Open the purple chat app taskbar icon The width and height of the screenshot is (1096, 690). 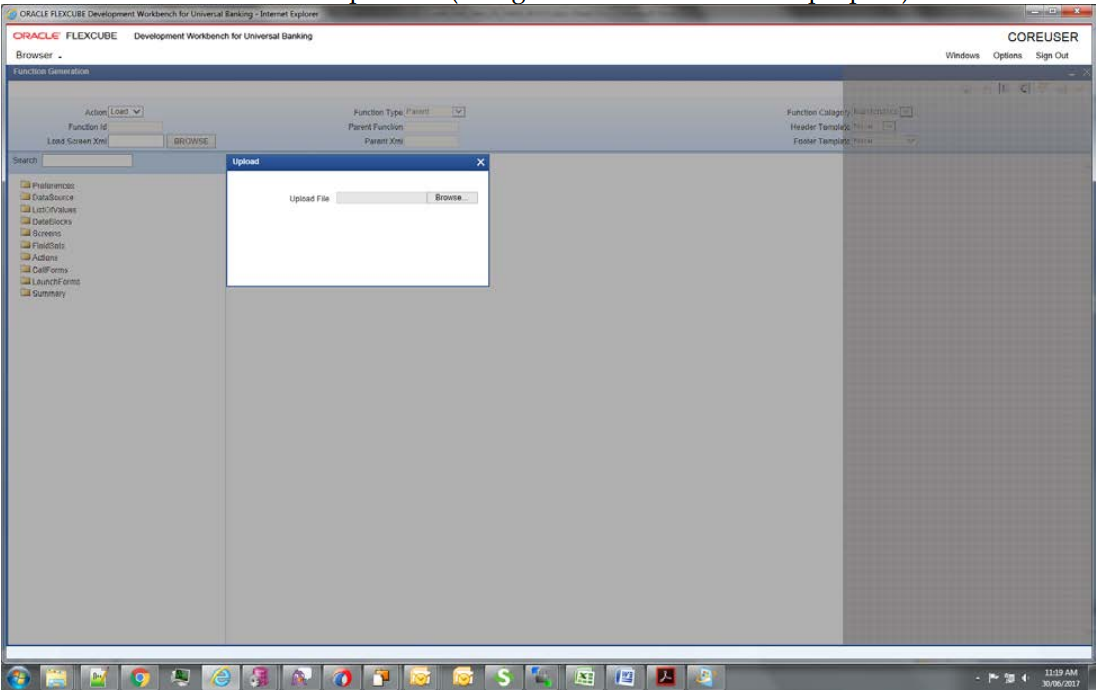coord(301,677)
